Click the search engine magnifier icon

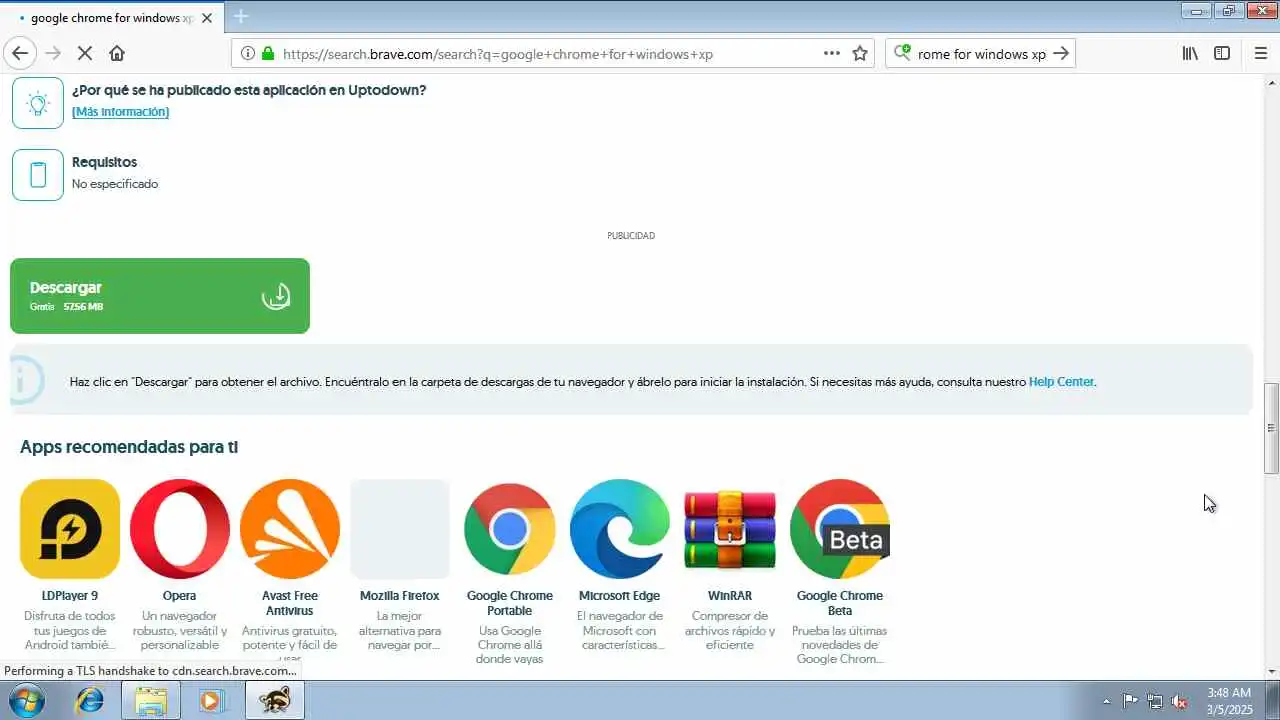(x=902, y=53)
